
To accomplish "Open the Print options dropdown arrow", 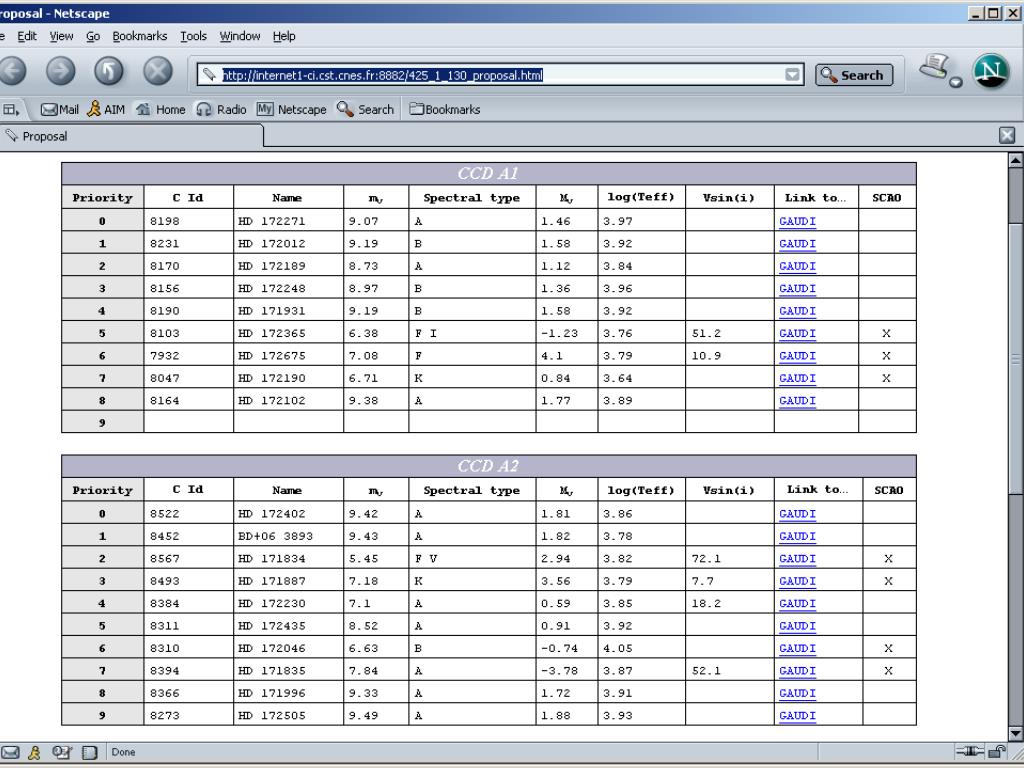I will point(955,82).
